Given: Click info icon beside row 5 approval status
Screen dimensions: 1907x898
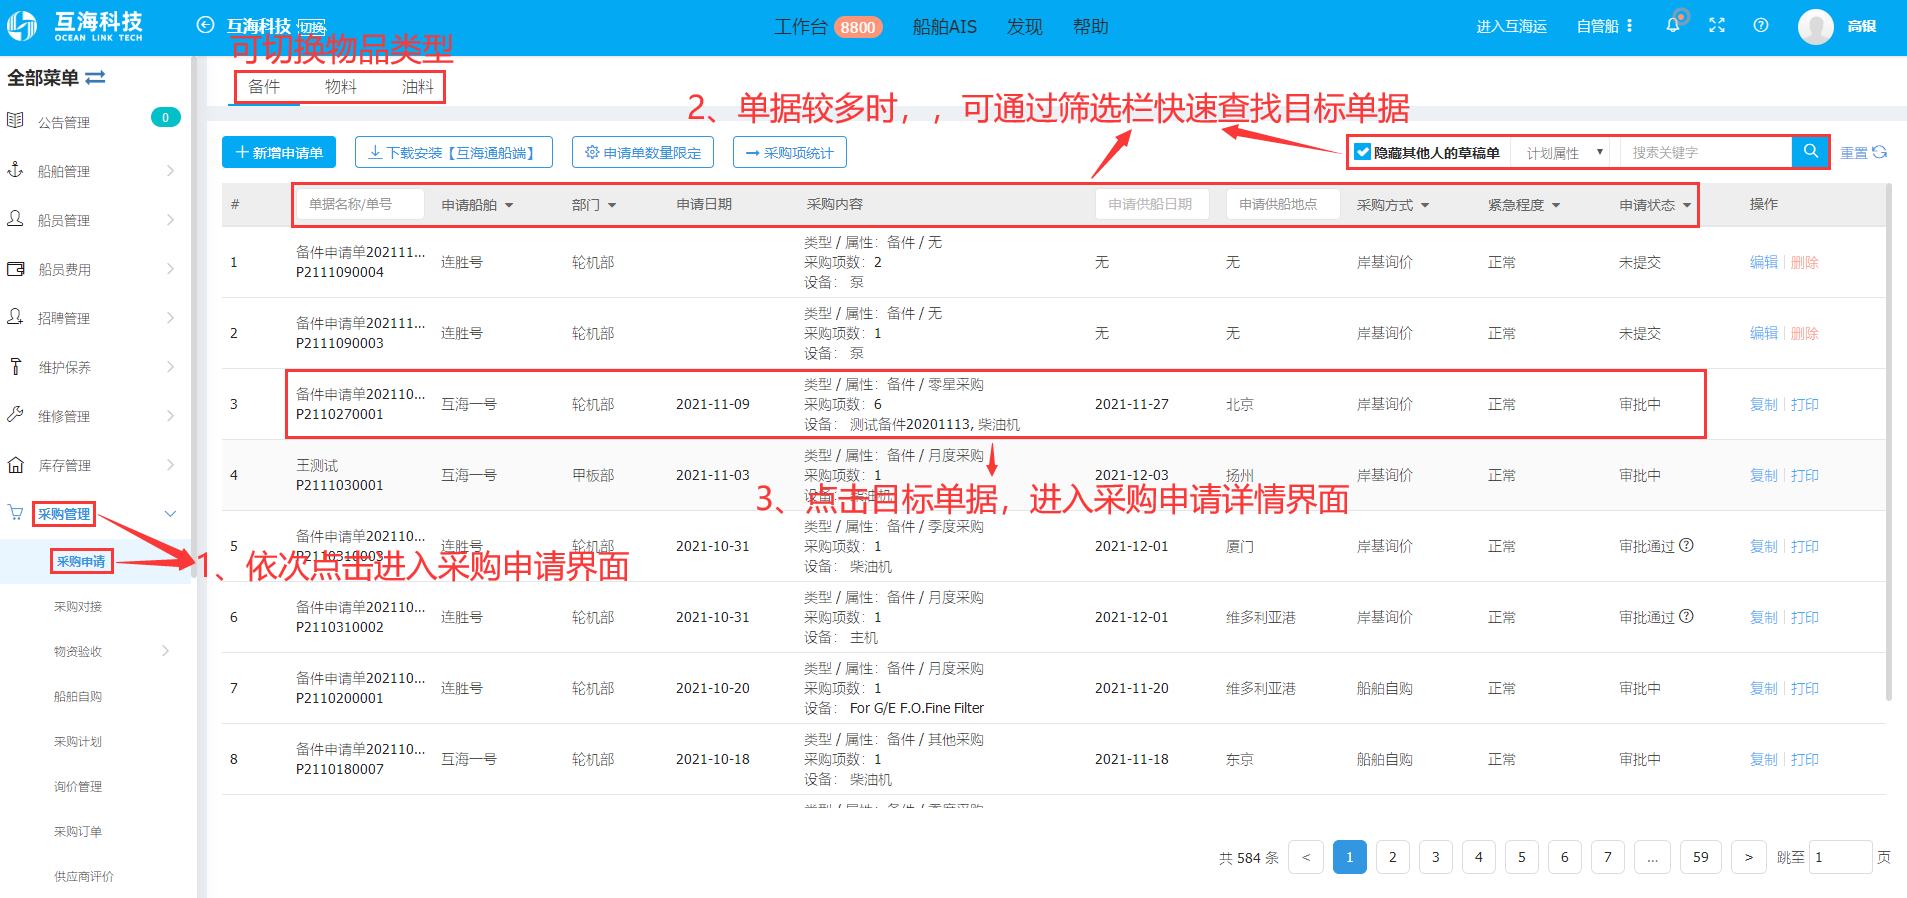Looking at the screenshot, I should (x=1686, y=545).
